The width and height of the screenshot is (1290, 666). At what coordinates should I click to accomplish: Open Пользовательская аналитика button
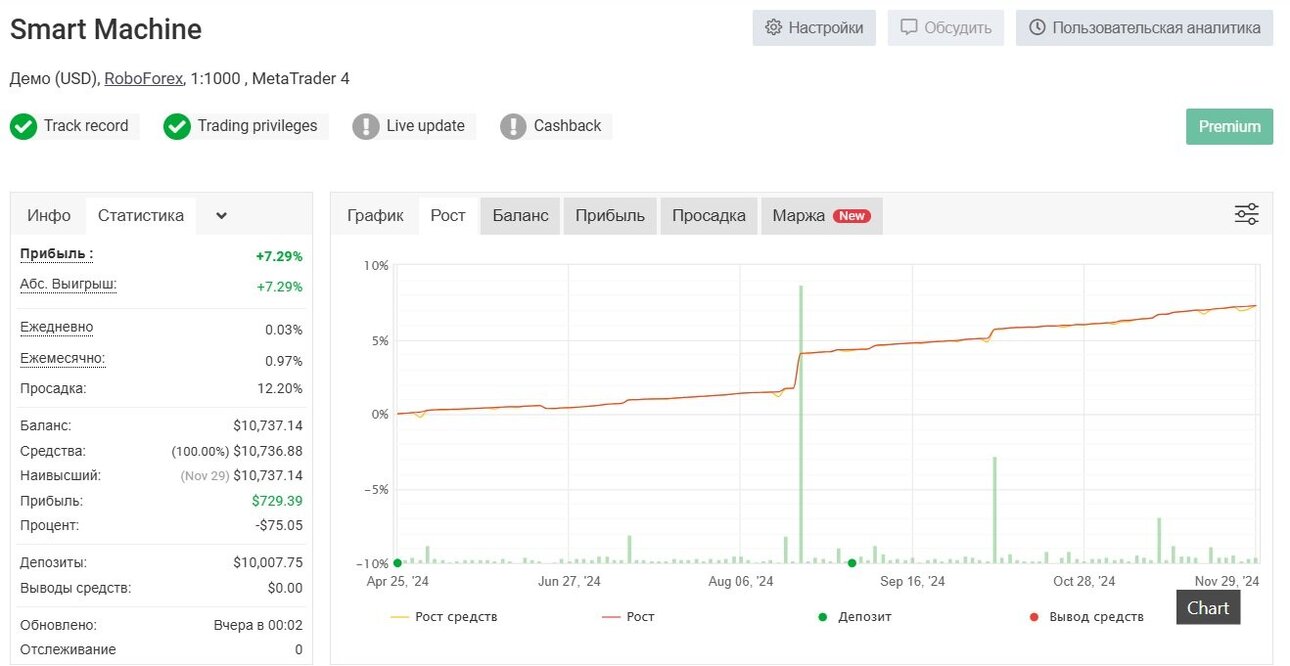click(1144, 28)
